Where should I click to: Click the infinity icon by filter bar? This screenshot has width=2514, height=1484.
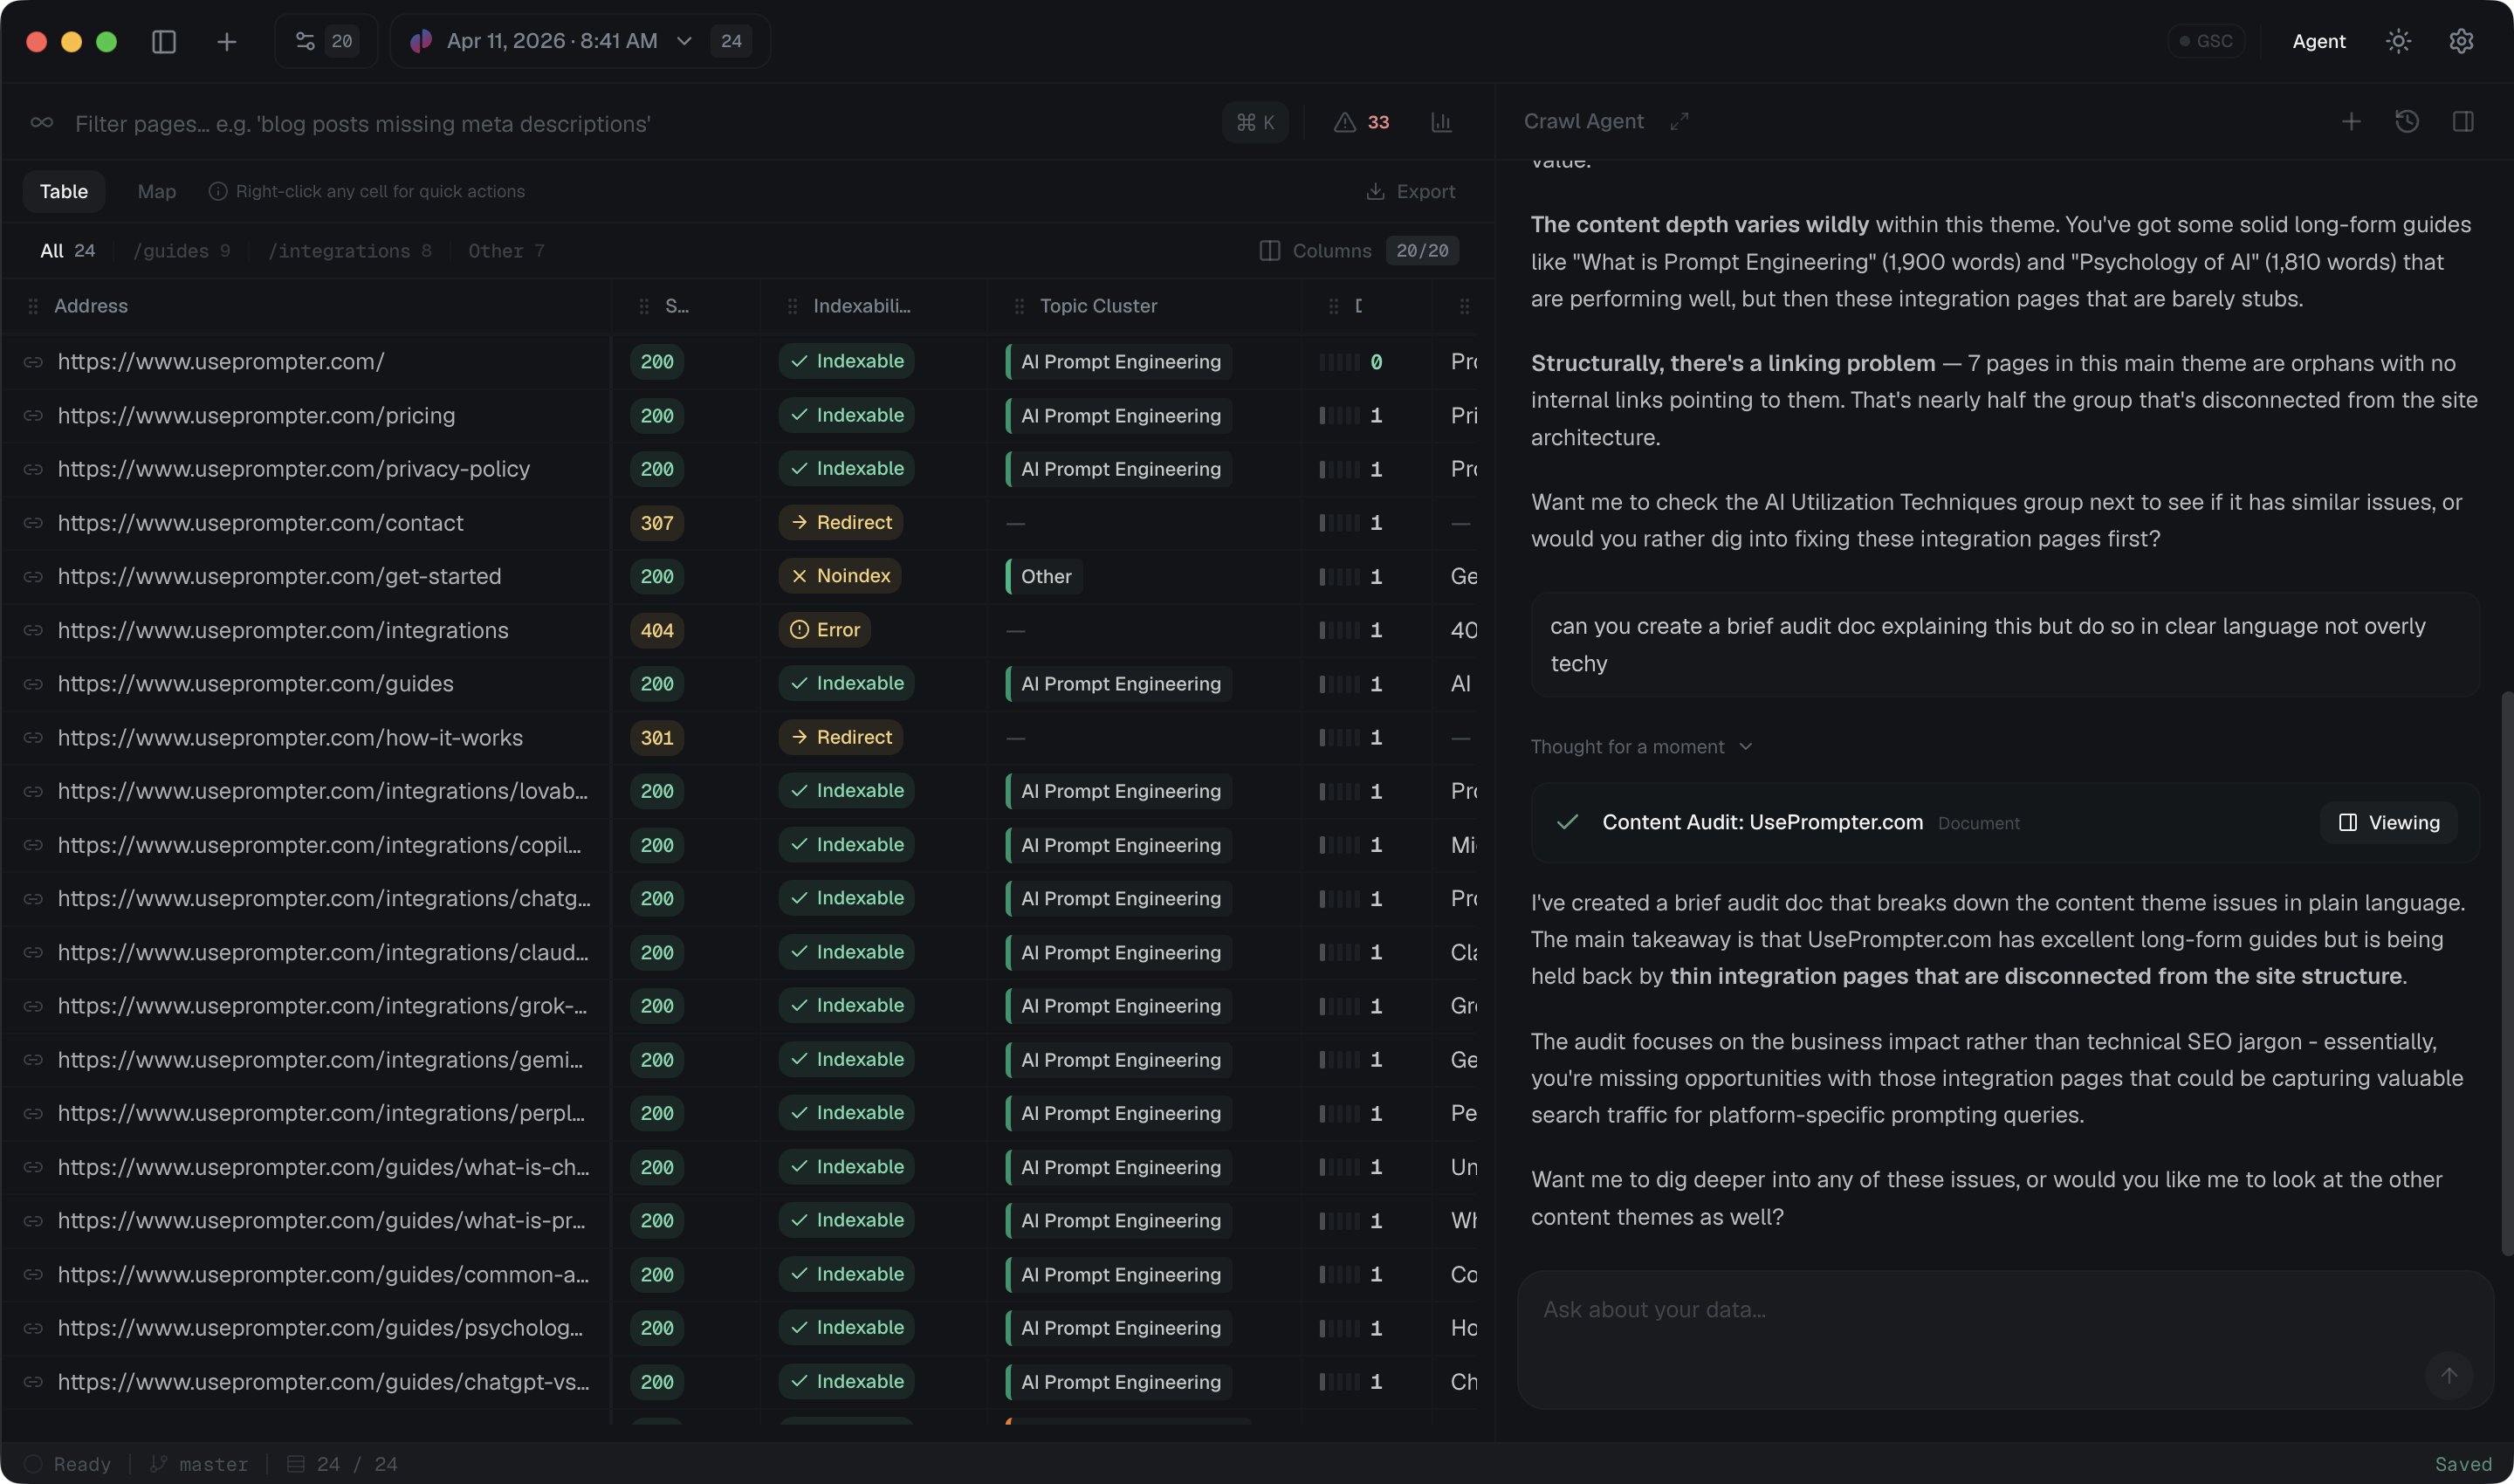click(x=41, y=122)
